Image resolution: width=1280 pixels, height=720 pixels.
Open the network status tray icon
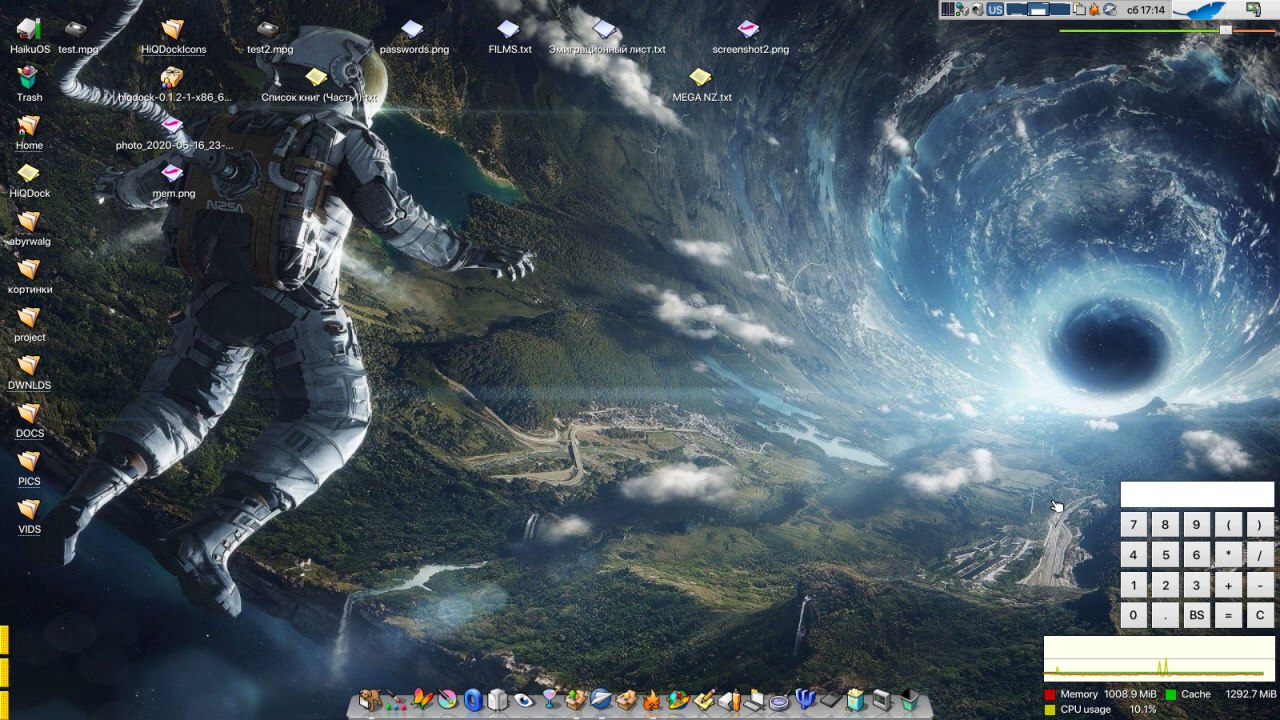click(962, 9)
